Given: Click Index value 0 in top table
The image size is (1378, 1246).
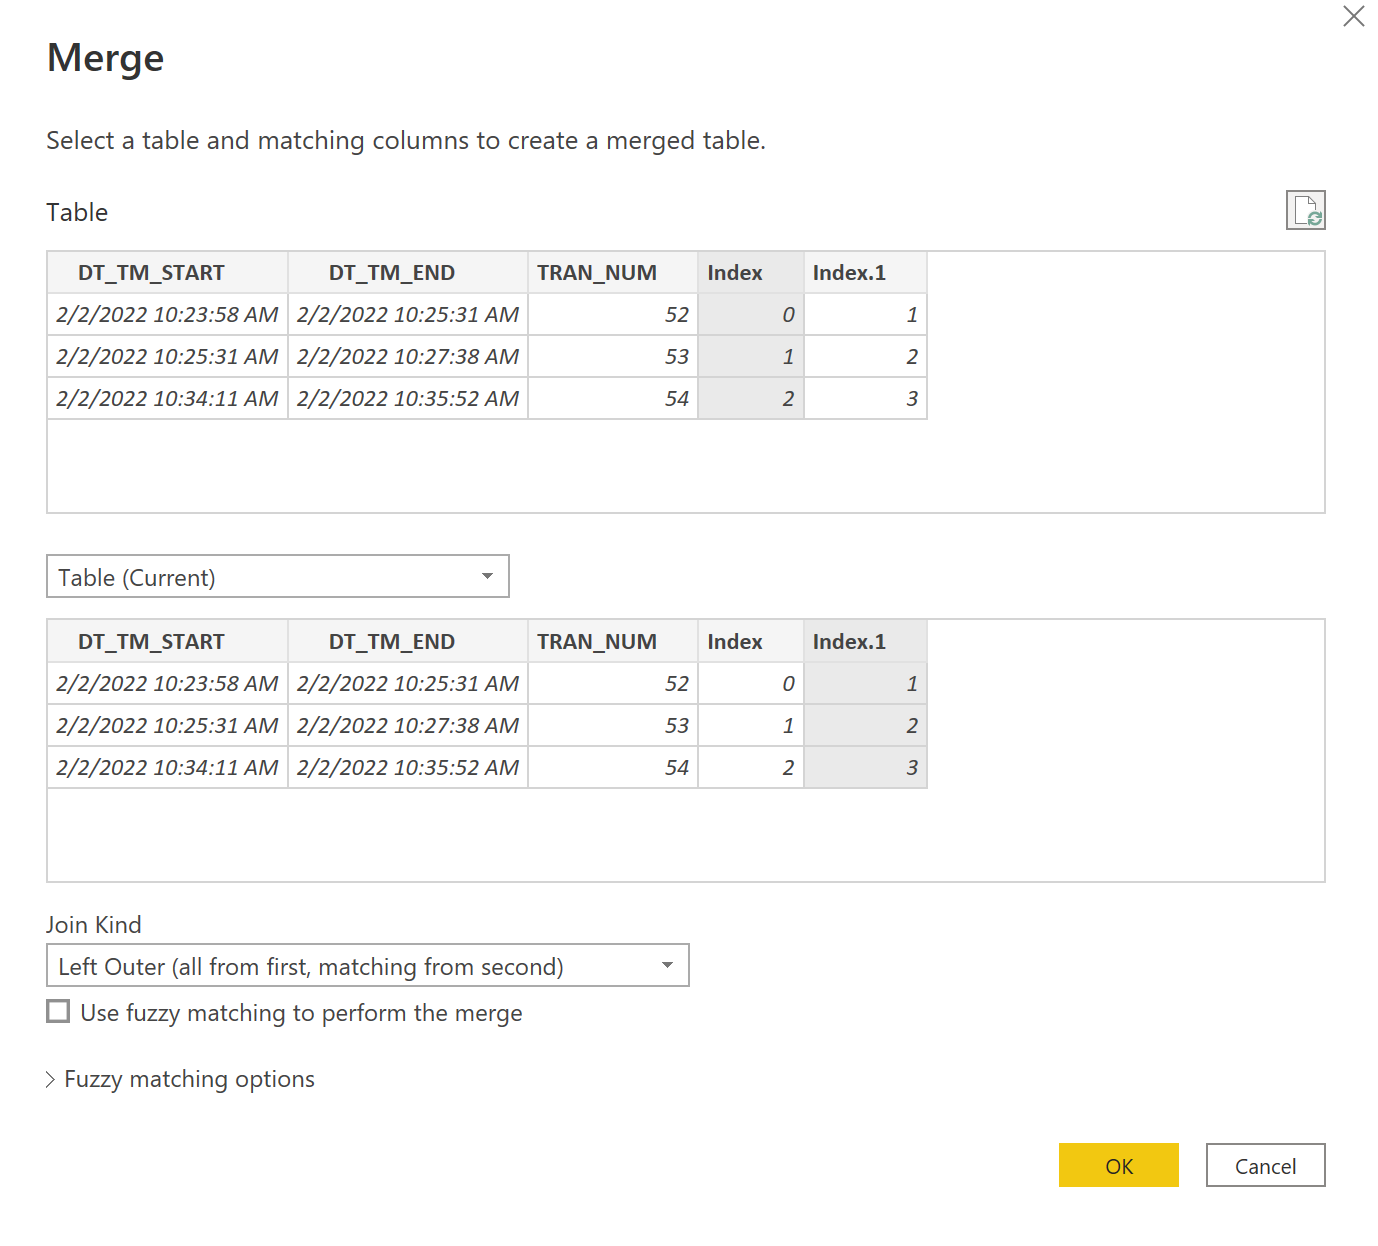Looking at the screenshot, I should [x=751, y=315].
